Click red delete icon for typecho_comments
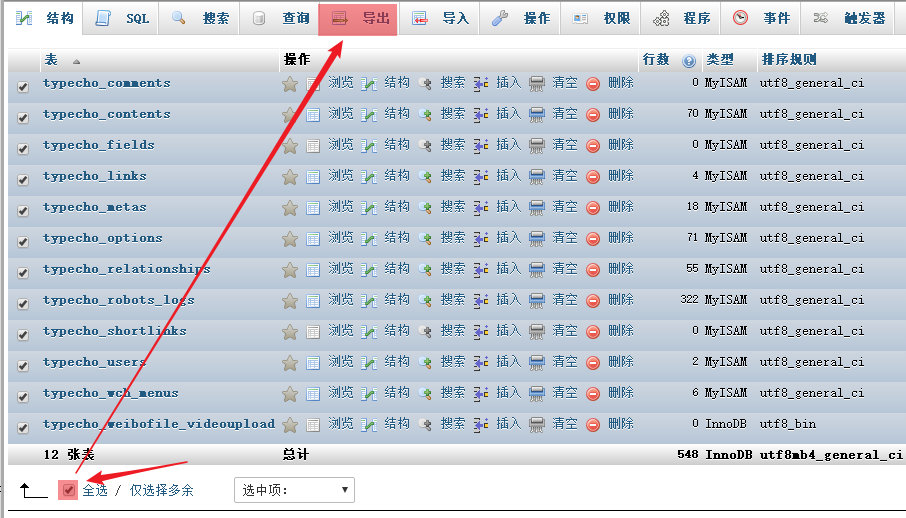Viewport: 906px width, 518px height. pyautogui.click(x=593, y=84)
